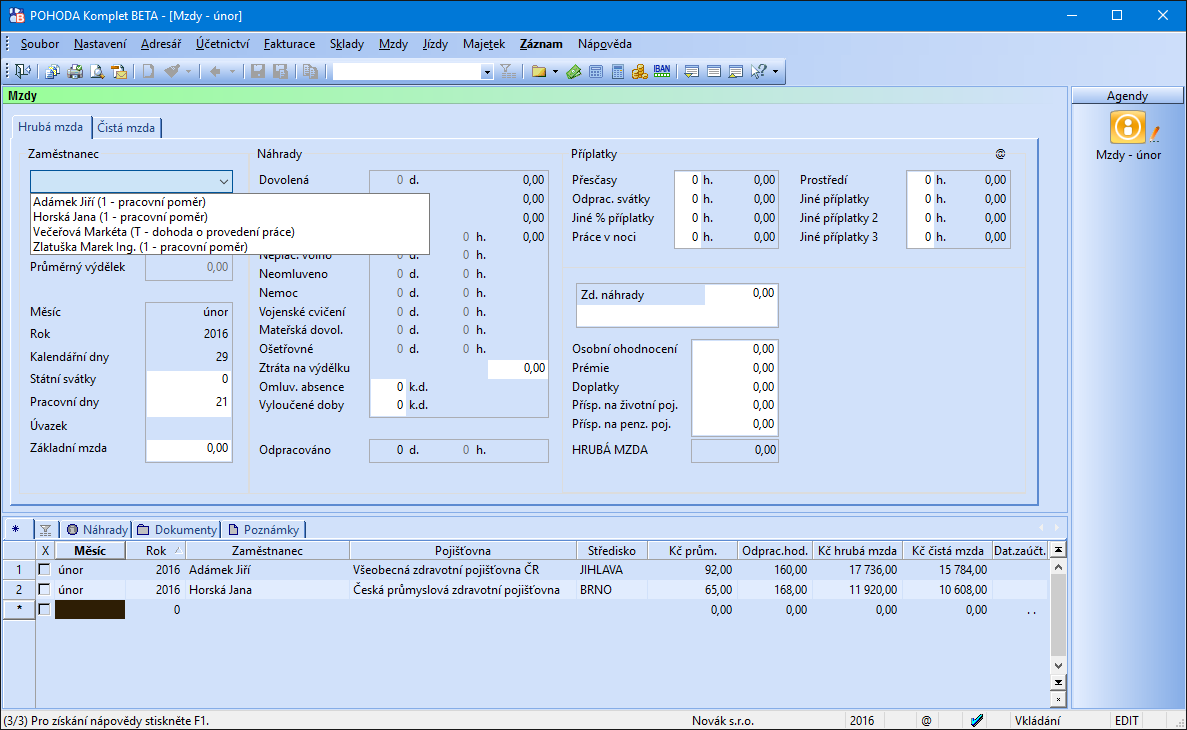Expand the toolbar search combo box arrow
1187x730 pixels.
click(x=487, y=72)
